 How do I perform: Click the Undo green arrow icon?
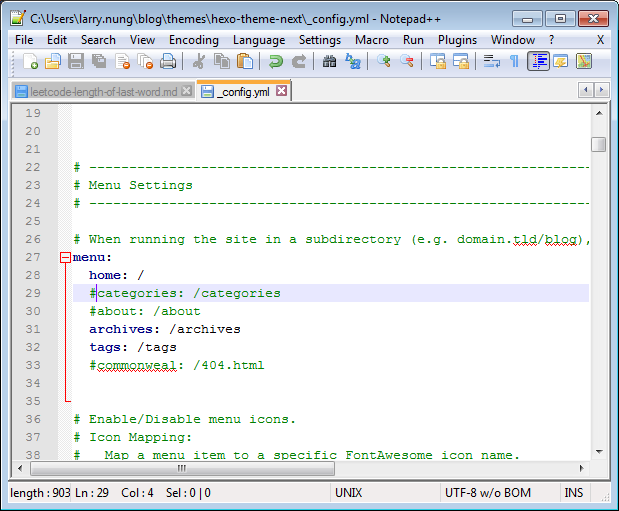pyautogui.click(x=276, y=62)
